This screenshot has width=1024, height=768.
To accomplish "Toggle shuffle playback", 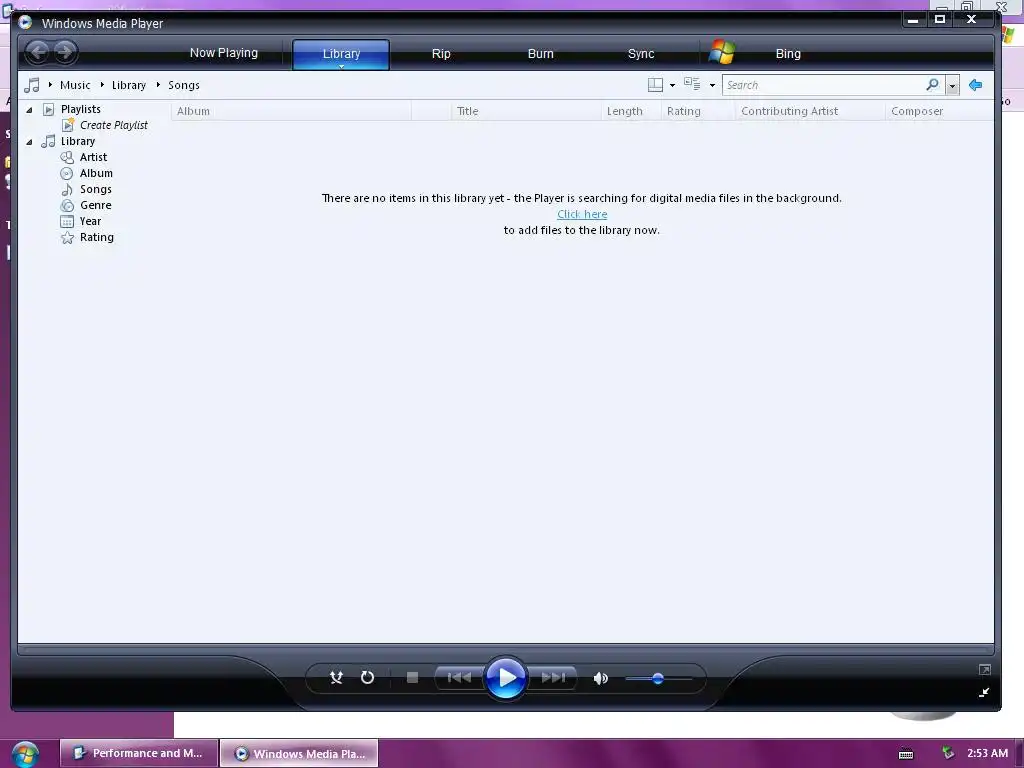I will [336, 678].
